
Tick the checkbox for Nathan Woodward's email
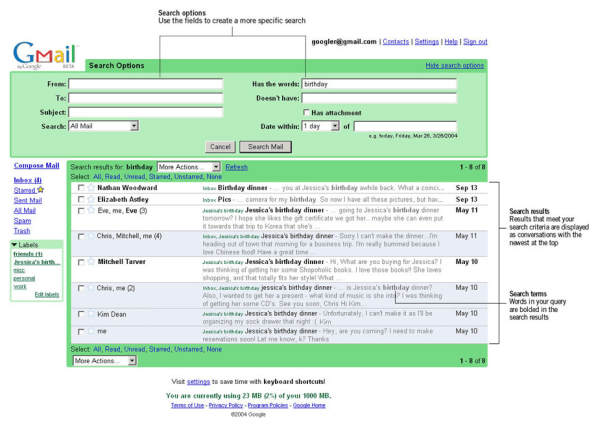tap(81, 188)
